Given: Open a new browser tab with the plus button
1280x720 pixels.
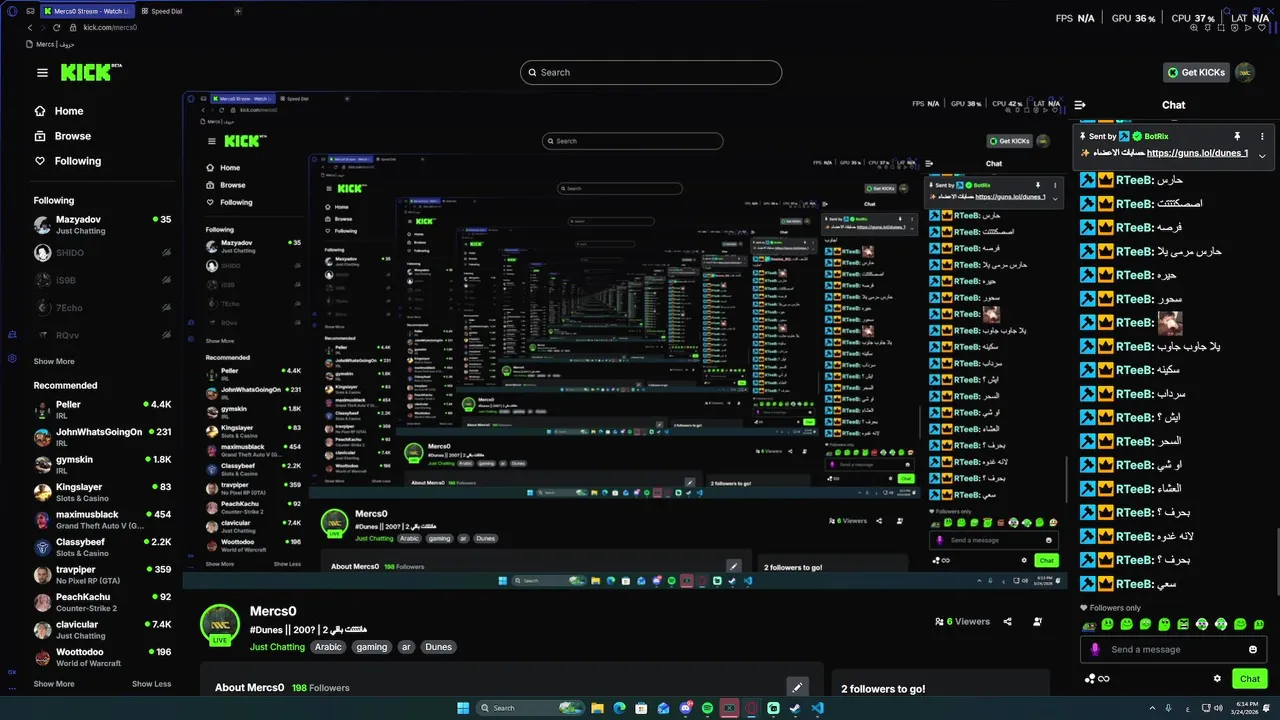Looking at the screenshot, I should [238, 11].
